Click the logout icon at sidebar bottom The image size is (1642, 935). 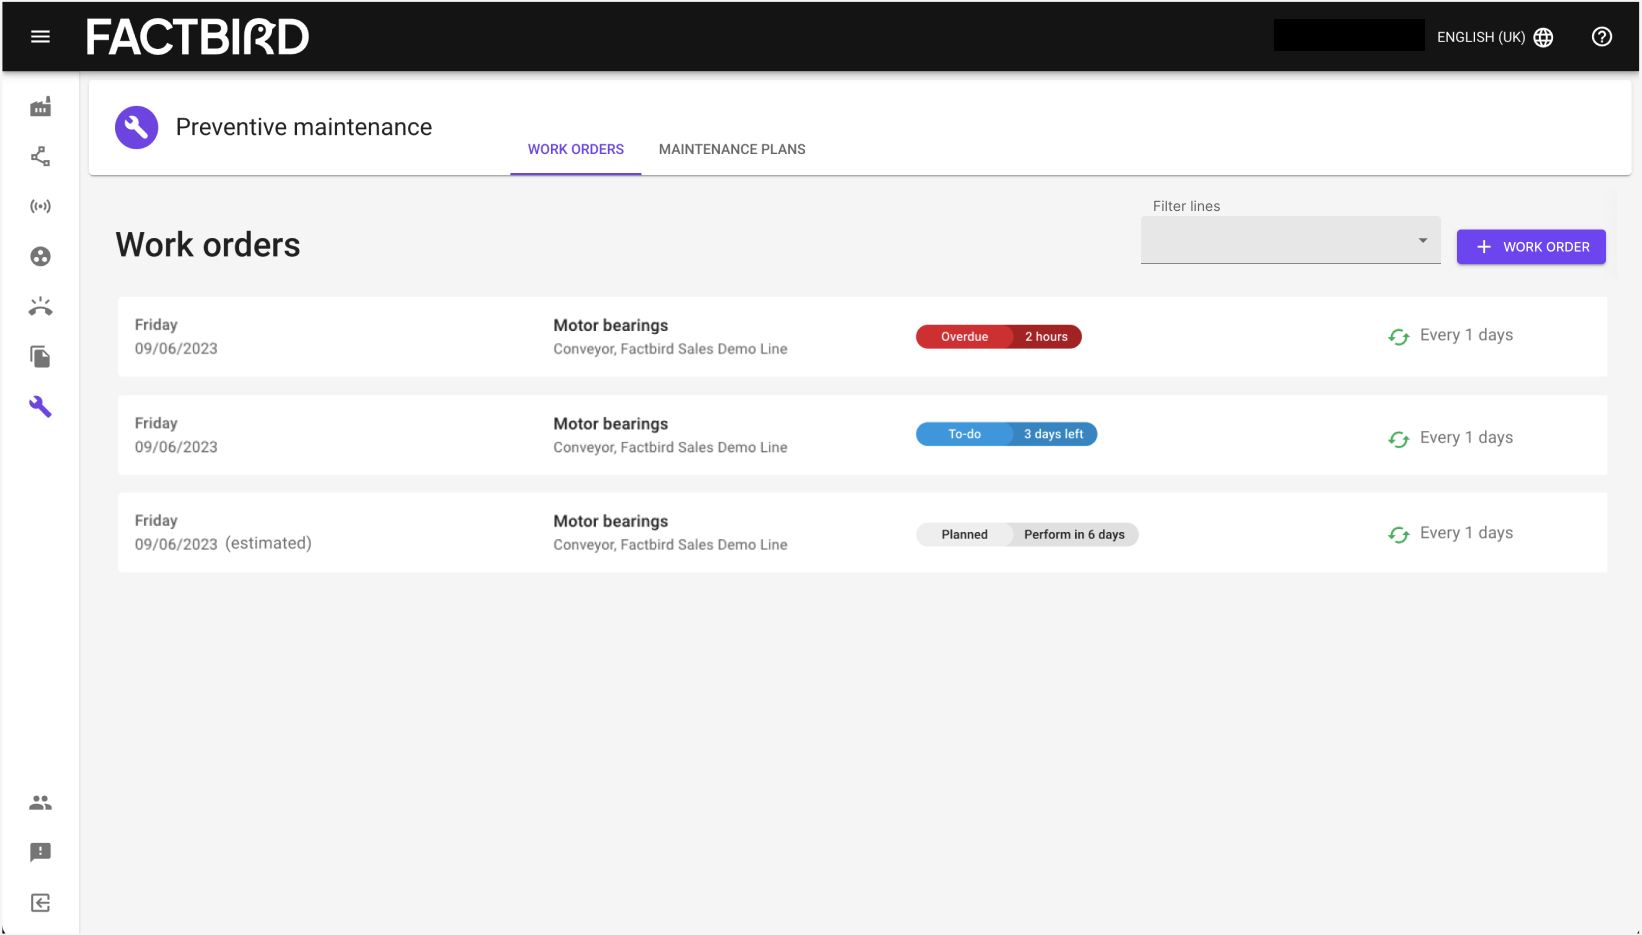click(40, 903)
